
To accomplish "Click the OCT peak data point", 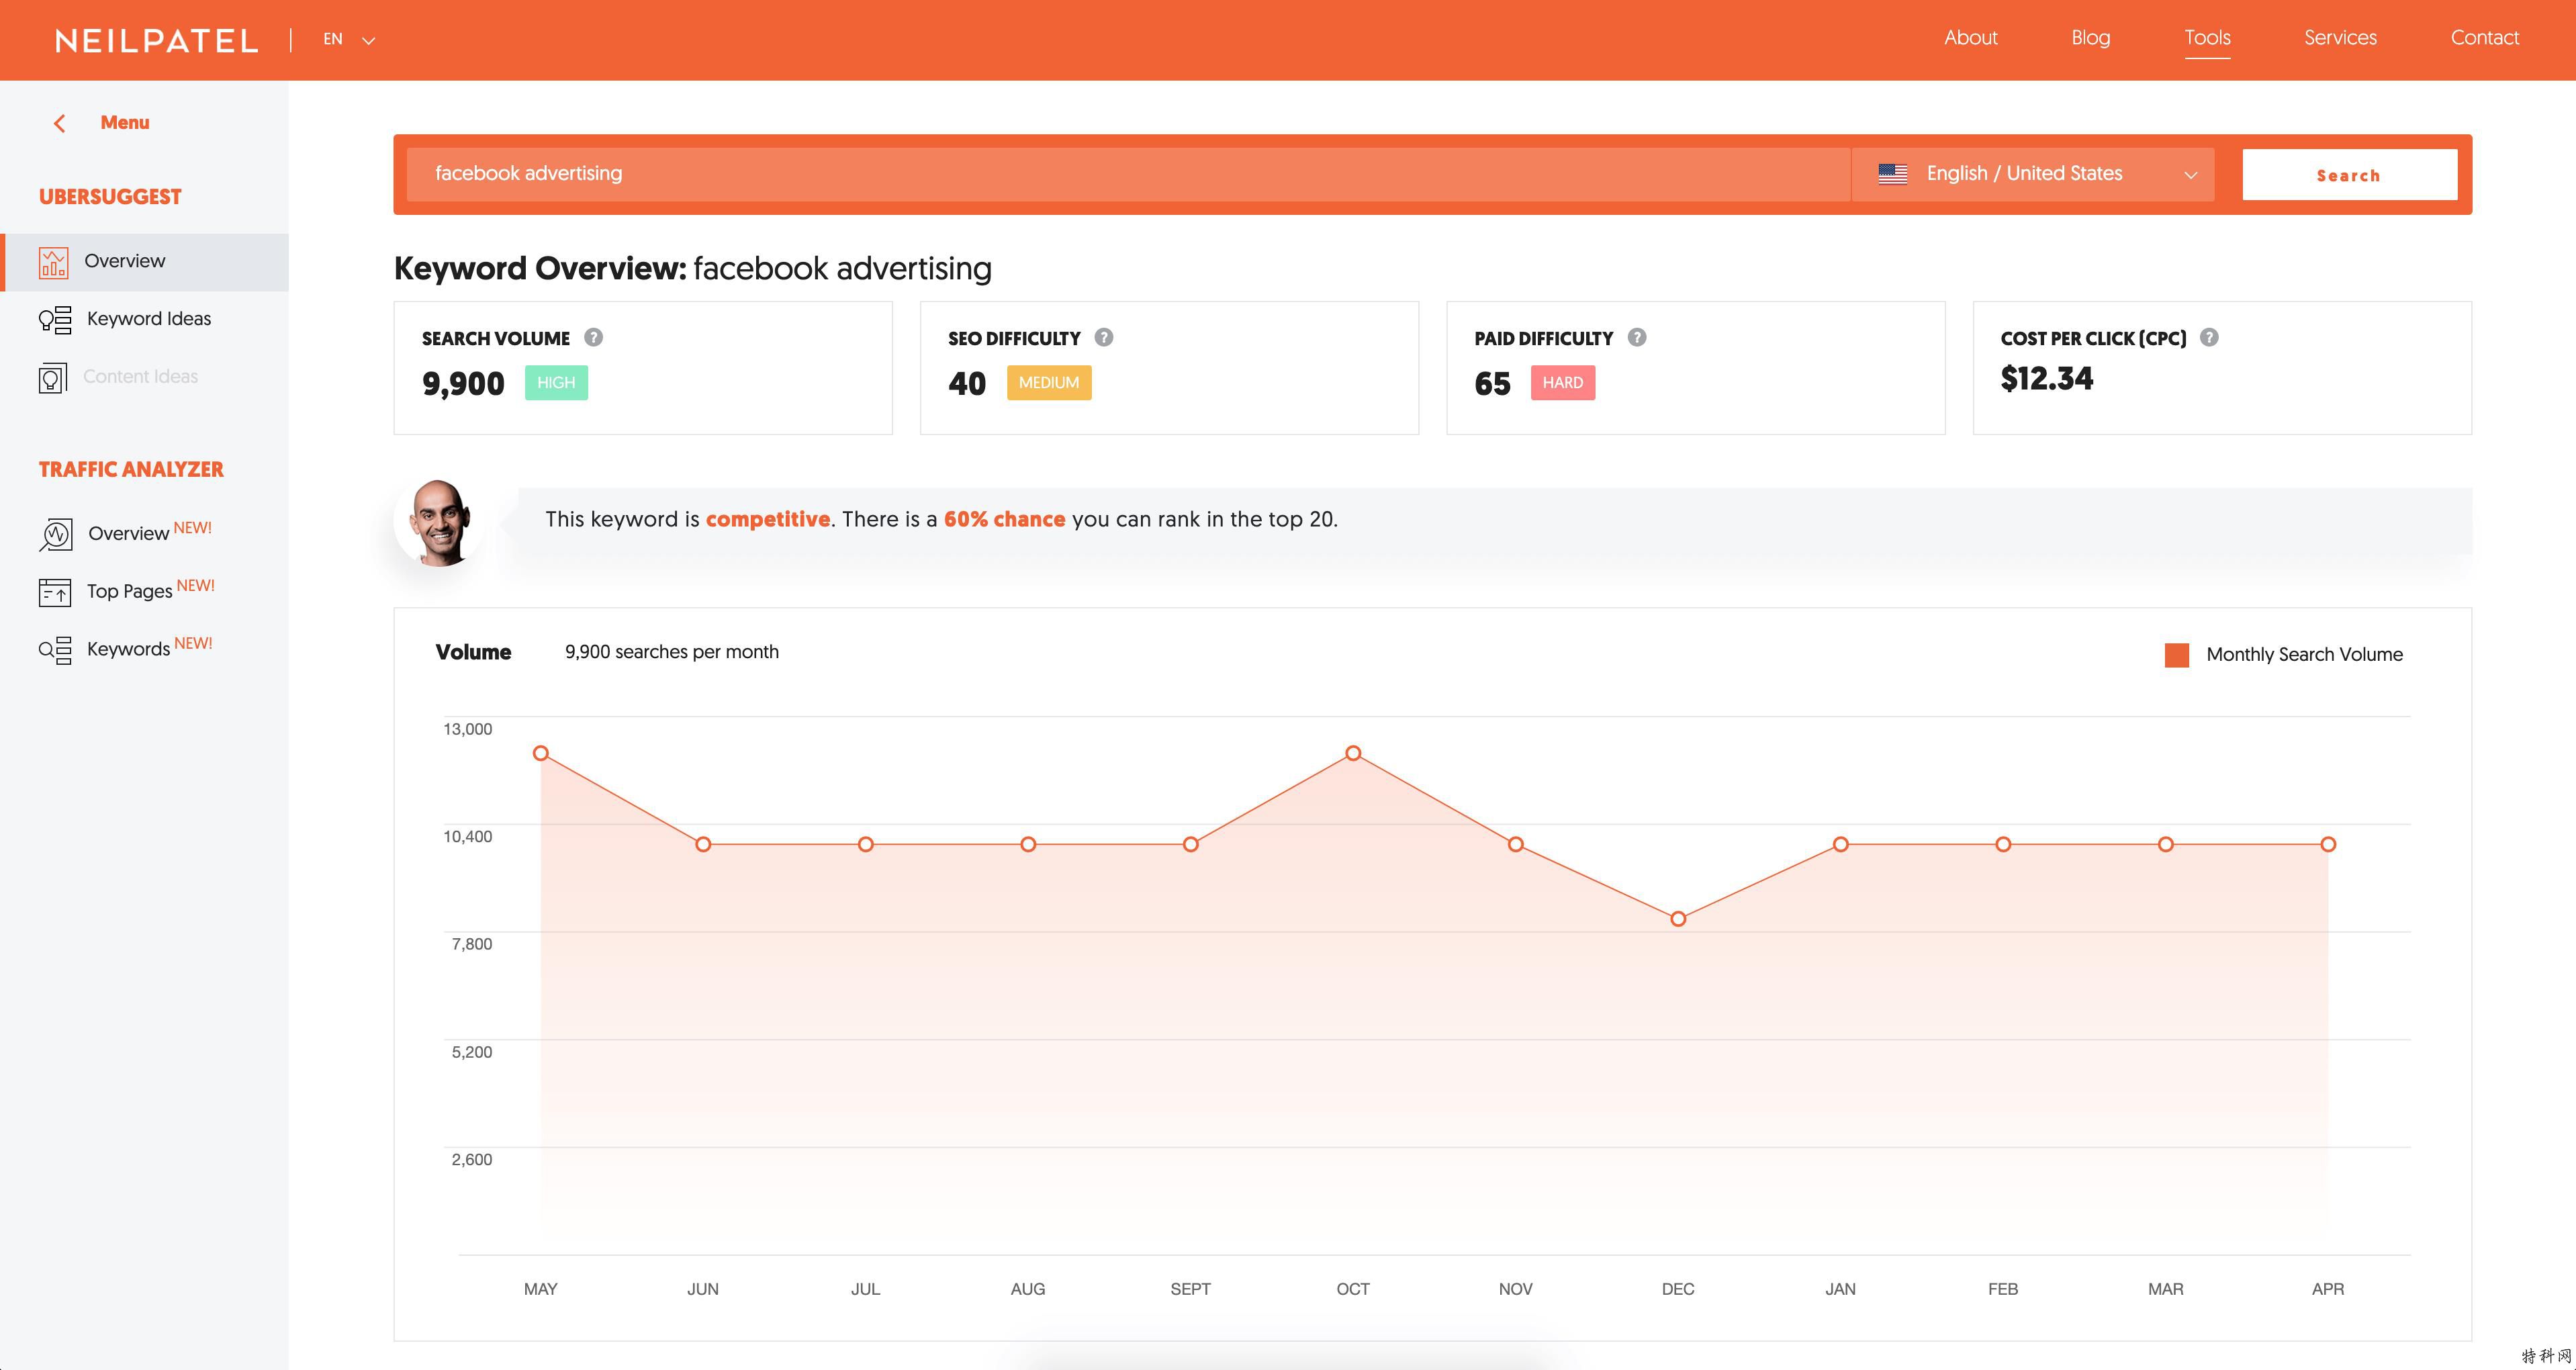I will [1353, 753].
